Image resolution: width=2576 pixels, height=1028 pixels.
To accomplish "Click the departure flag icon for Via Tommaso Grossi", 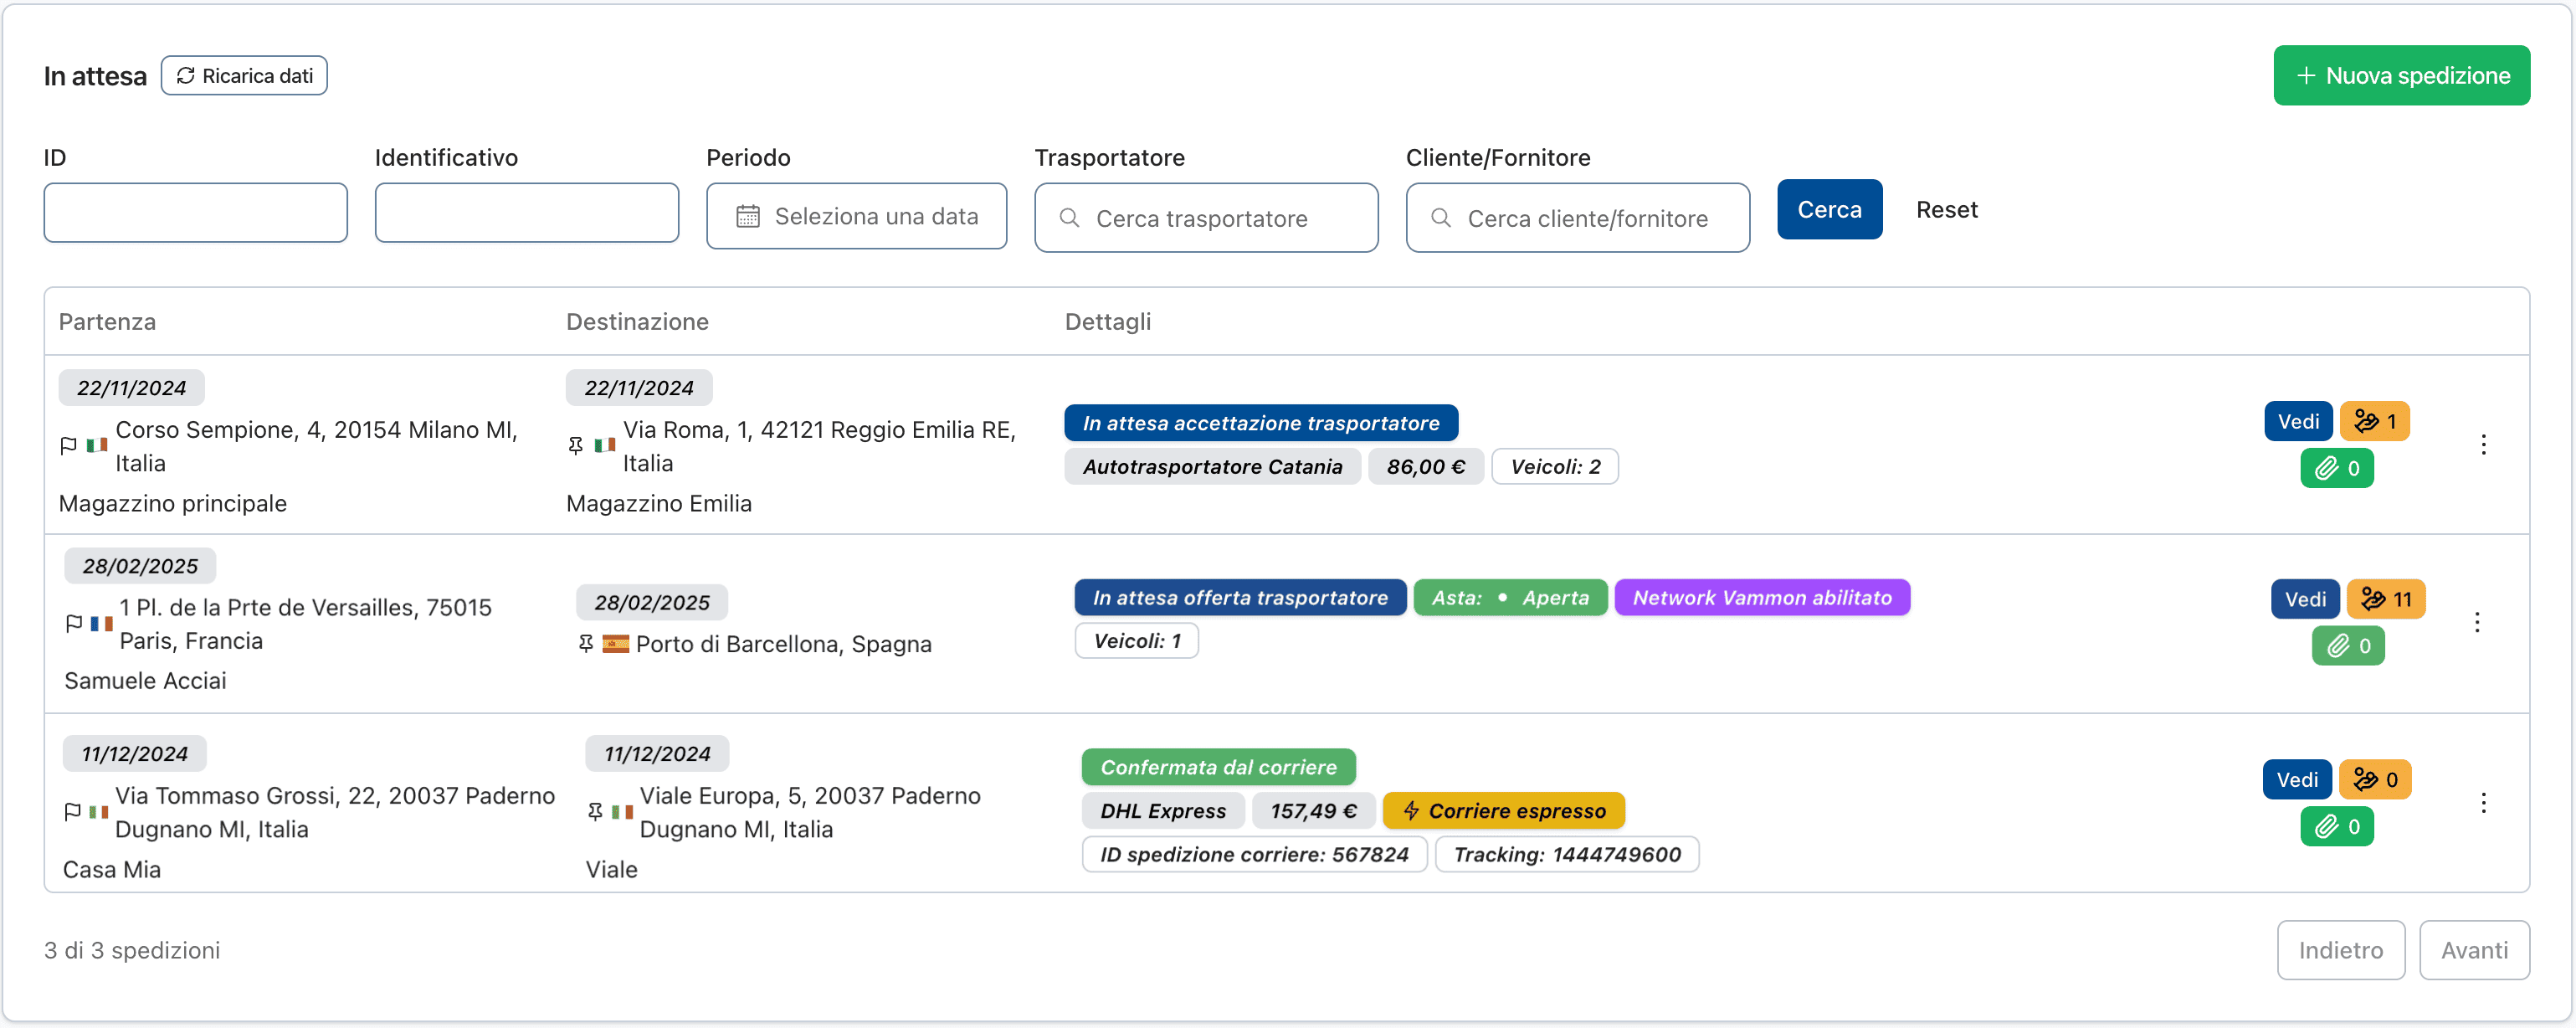I will (72, 812).
